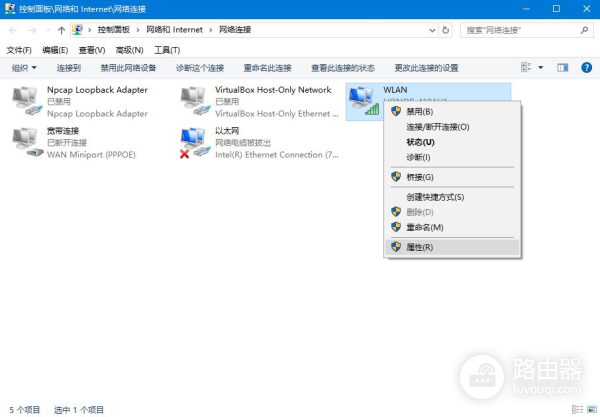Viewport: 600px width, 417px height.
Task: Maximize the network connections window
Action: 556,9
